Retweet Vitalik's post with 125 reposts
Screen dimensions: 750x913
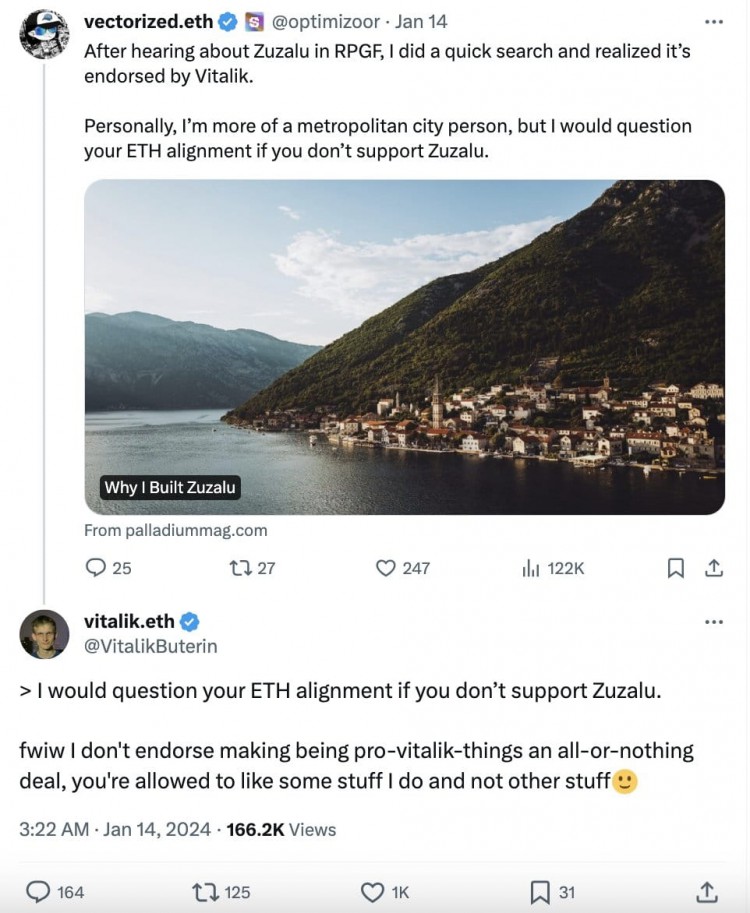point(221,892)
